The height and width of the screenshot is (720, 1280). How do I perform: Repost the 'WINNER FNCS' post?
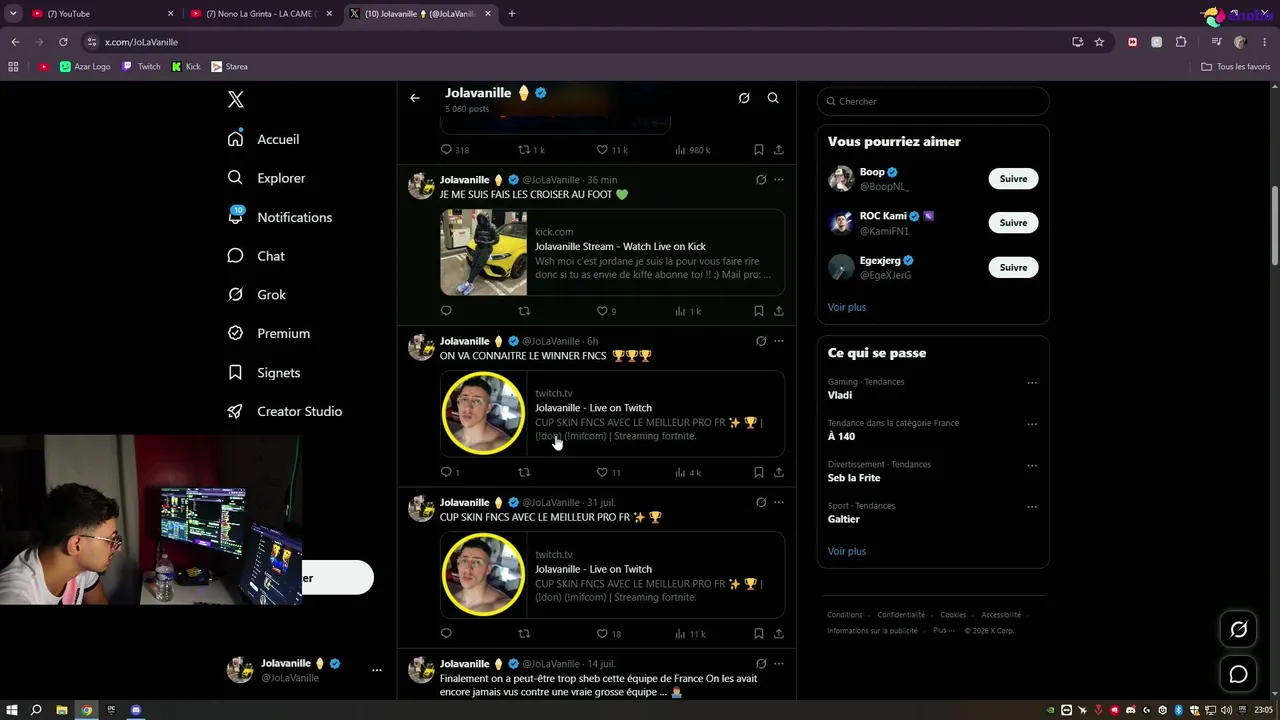tap(524, 472)
